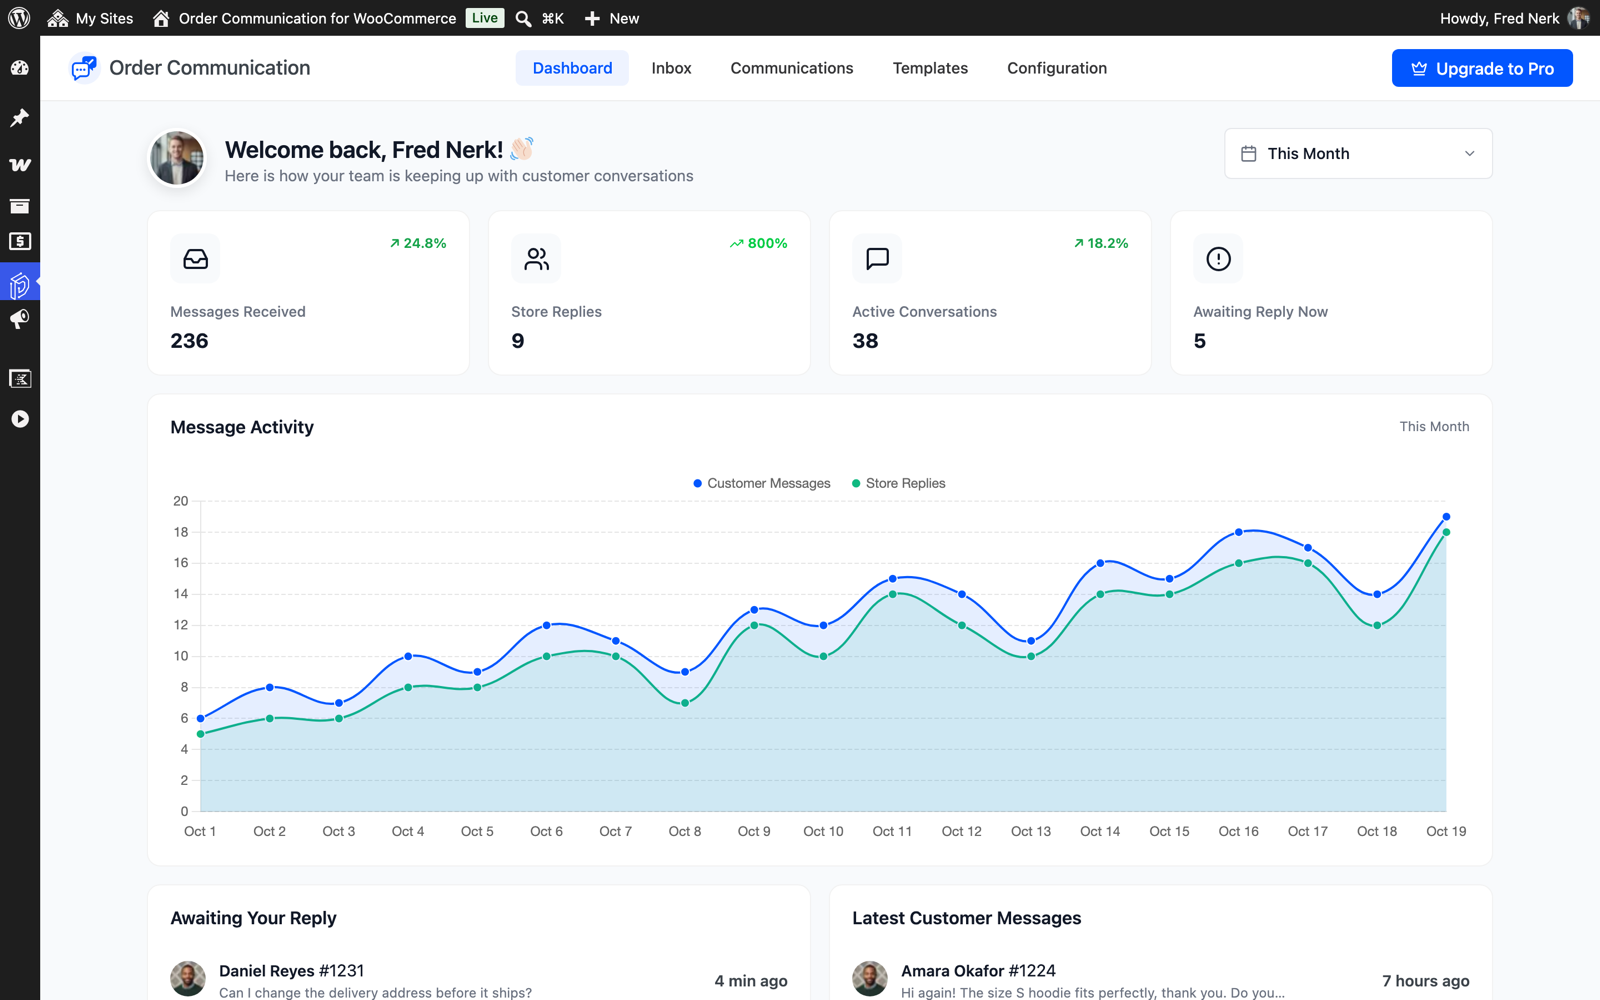
Task: Click Amara Okafor avatar
Action: click(870, 979)
